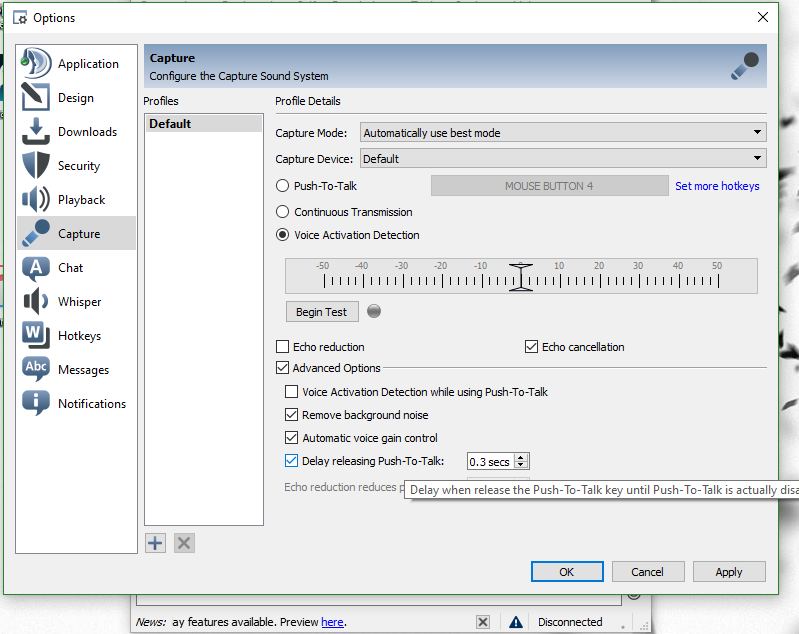This screenshot has height=634, width=799.
Task: Confirm settings with the OK button
Action: click(567, 571)
